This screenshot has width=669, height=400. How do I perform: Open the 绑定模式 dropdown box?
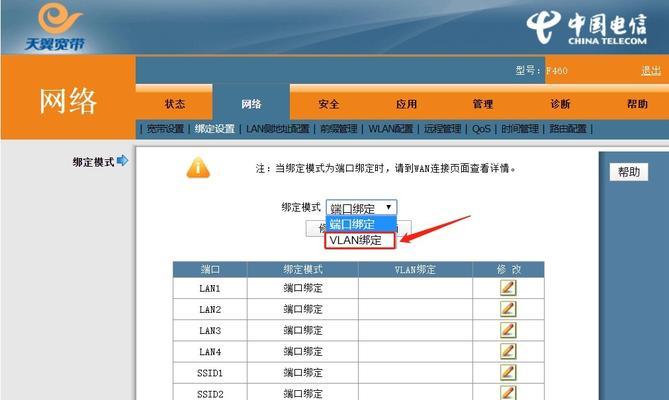pos(361,208)
